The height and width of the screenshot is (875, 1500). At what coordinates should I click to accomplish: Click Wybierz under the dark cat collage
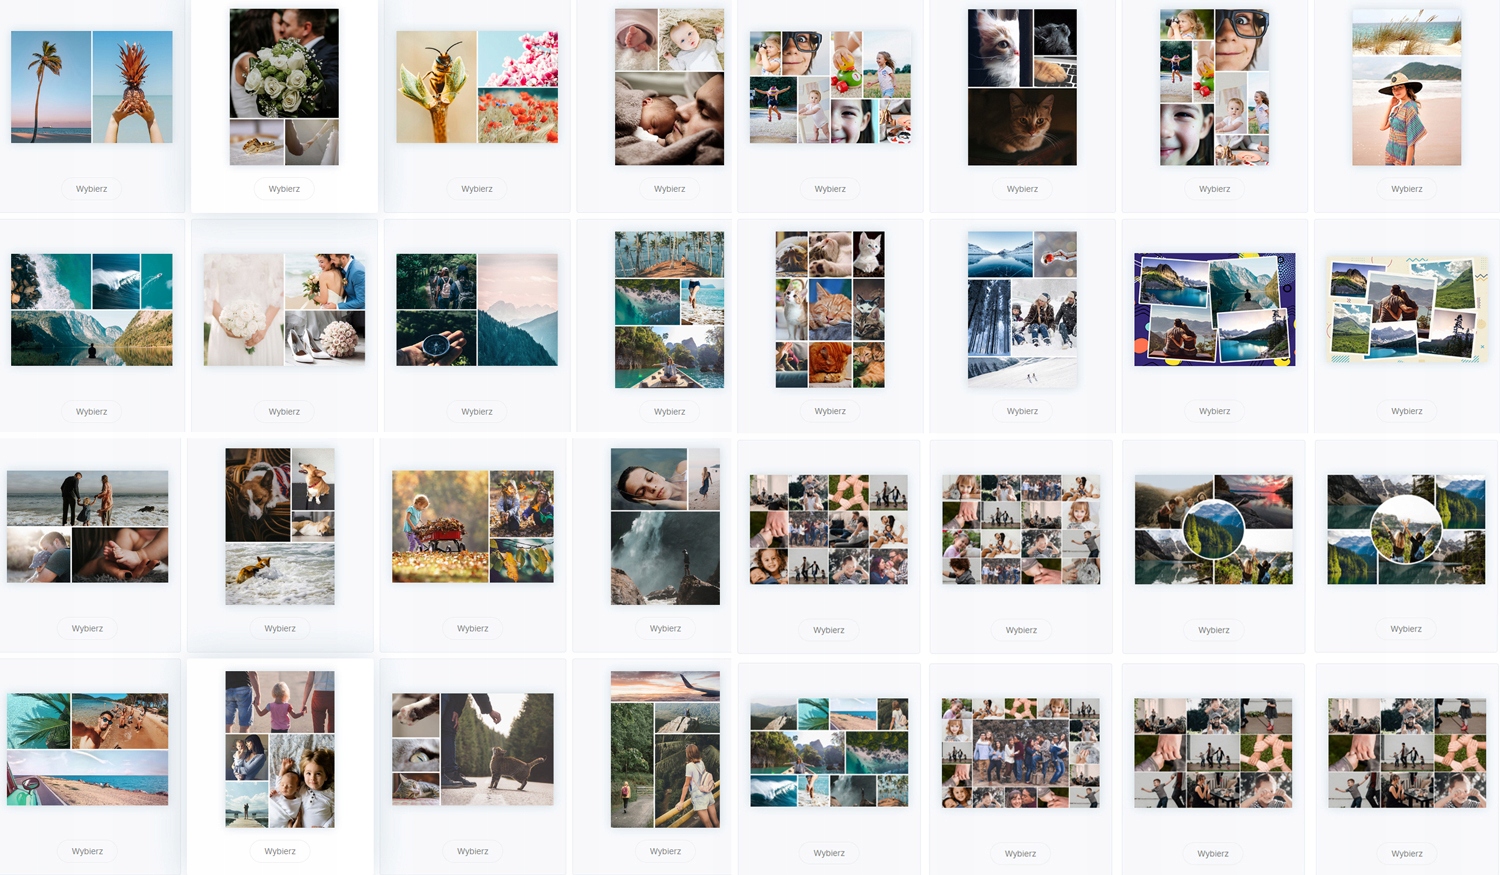(1022, 189)
